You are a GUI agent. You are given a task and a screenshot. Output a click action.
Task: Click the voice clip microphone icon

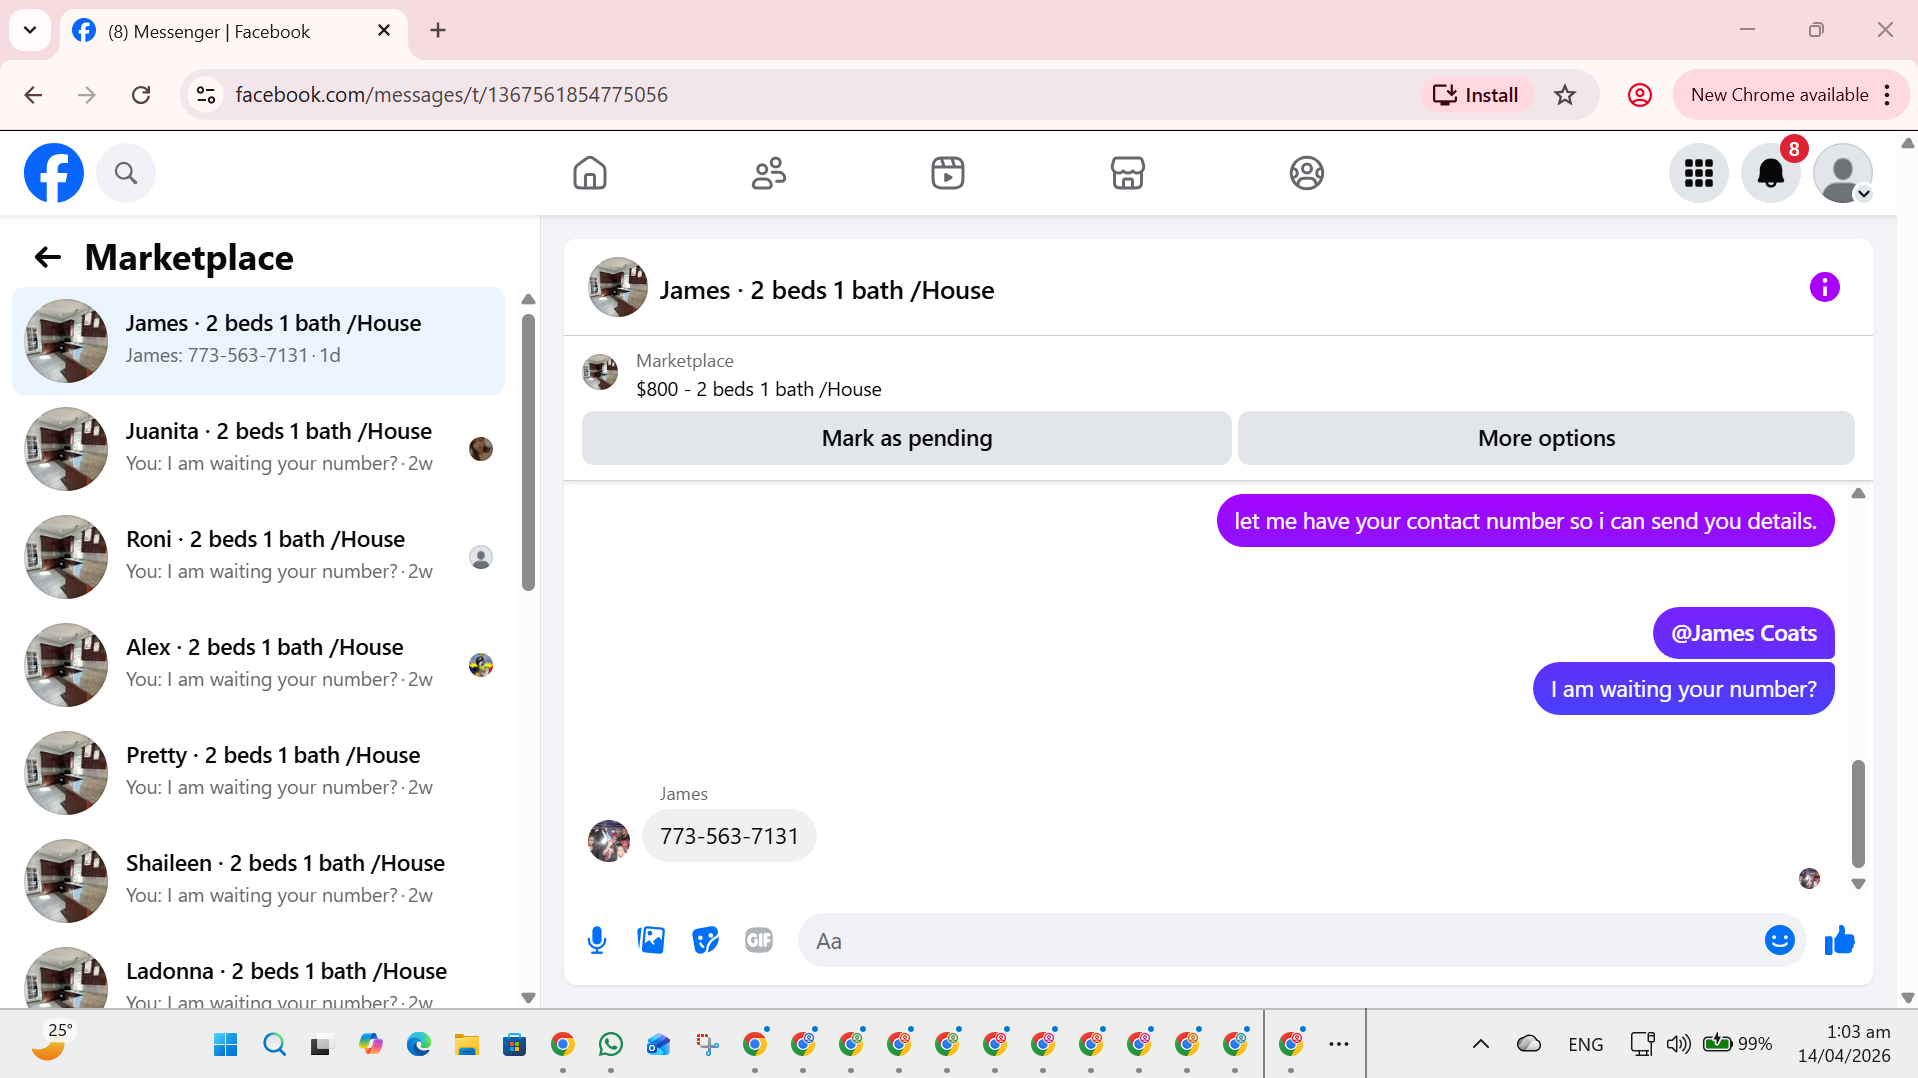pos(597,940)
